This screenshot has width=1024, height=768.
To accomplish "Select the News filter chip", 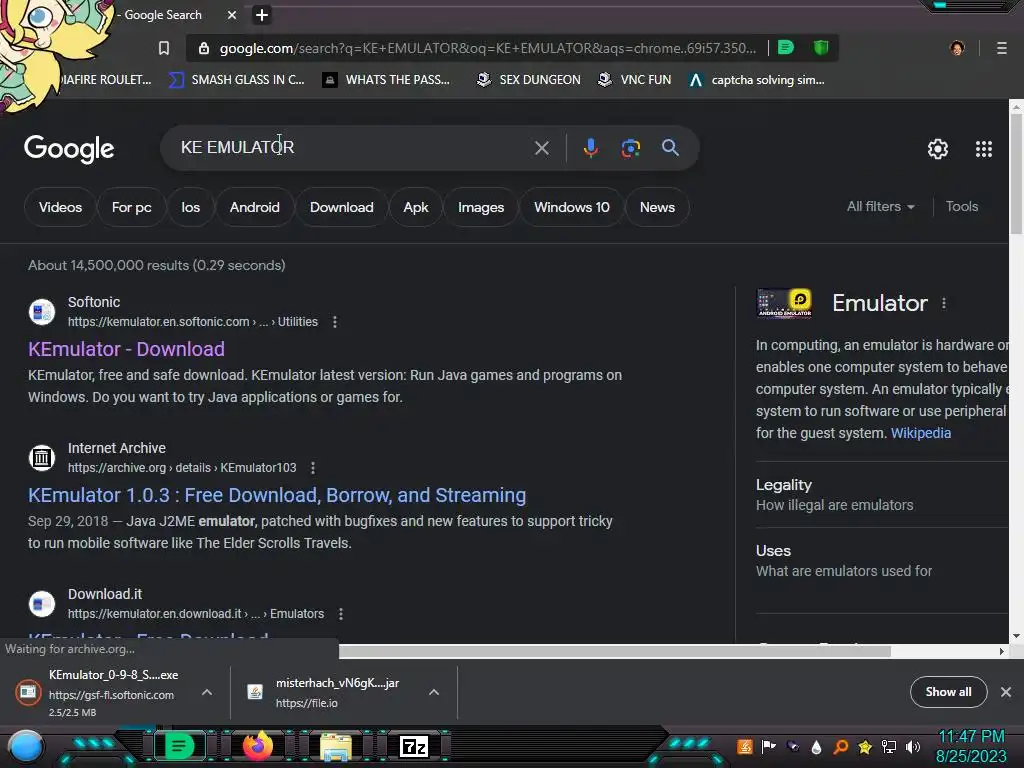I will (x=657, y=207).
